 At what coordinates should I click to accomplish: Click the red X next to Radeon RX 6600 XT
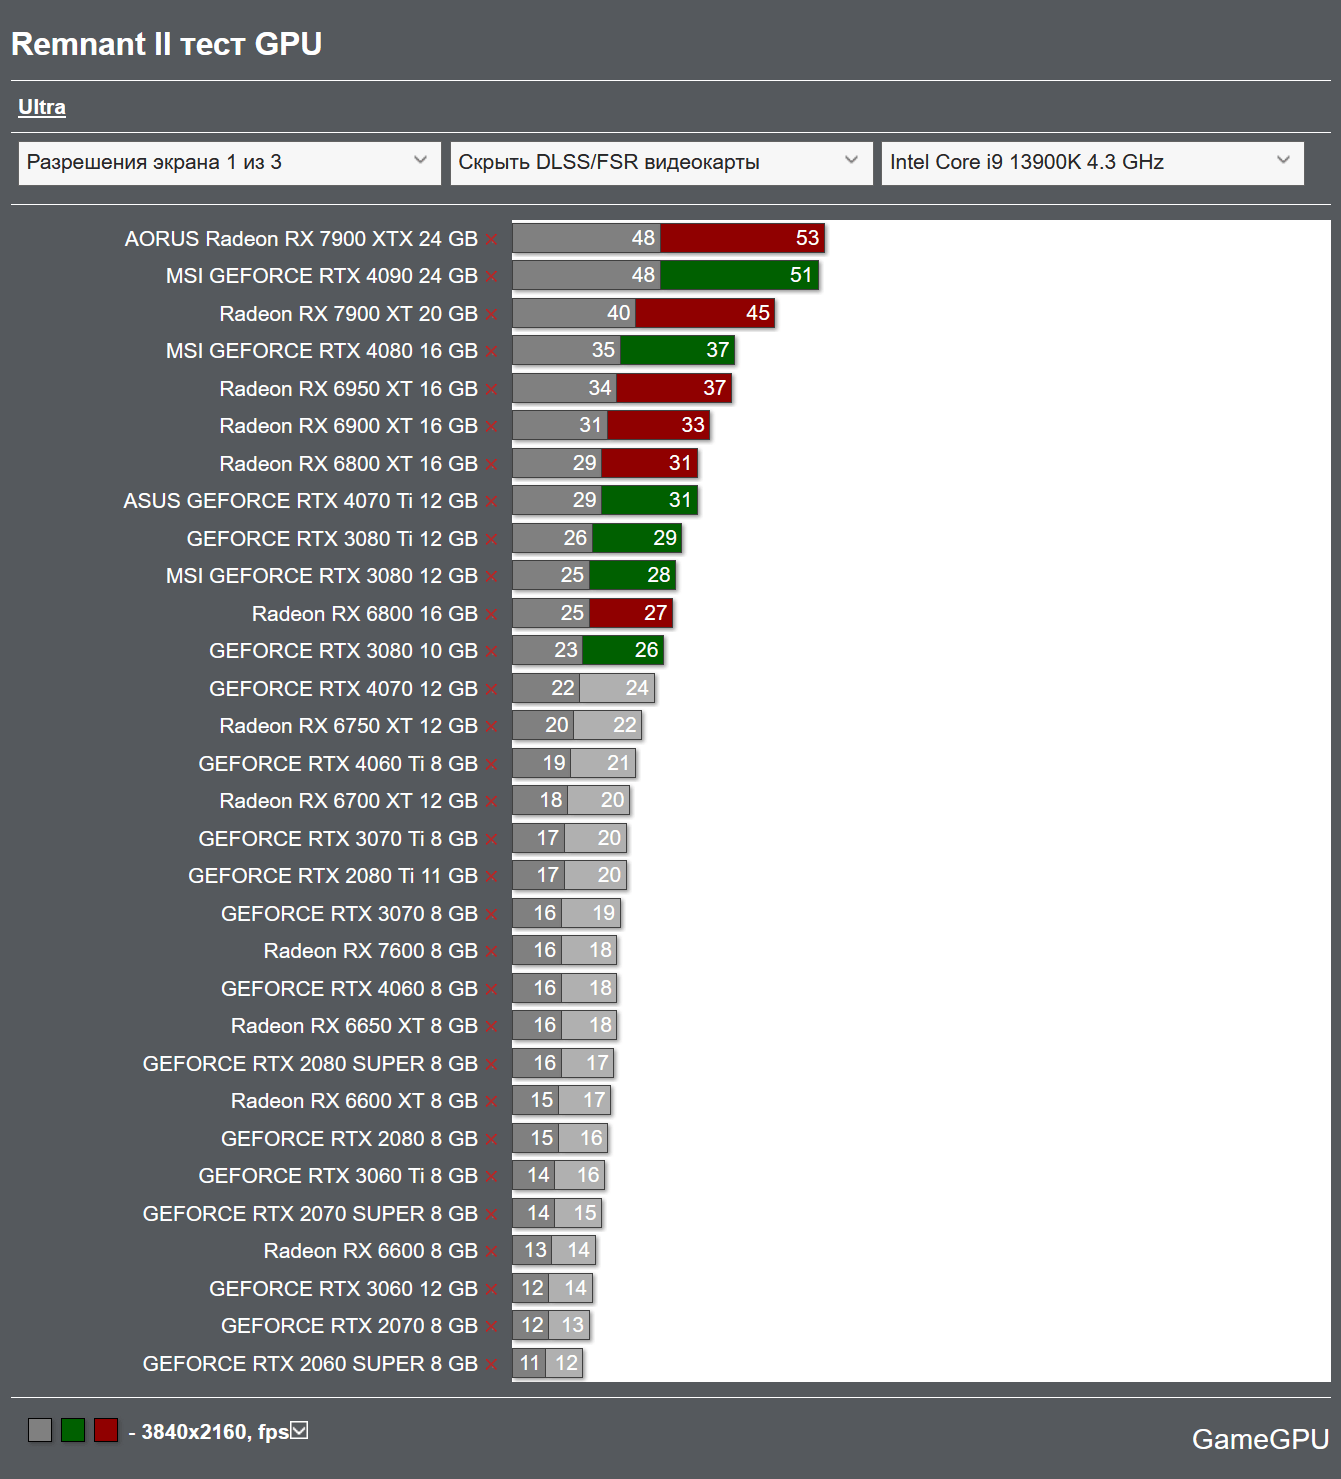coord(491,1102)
